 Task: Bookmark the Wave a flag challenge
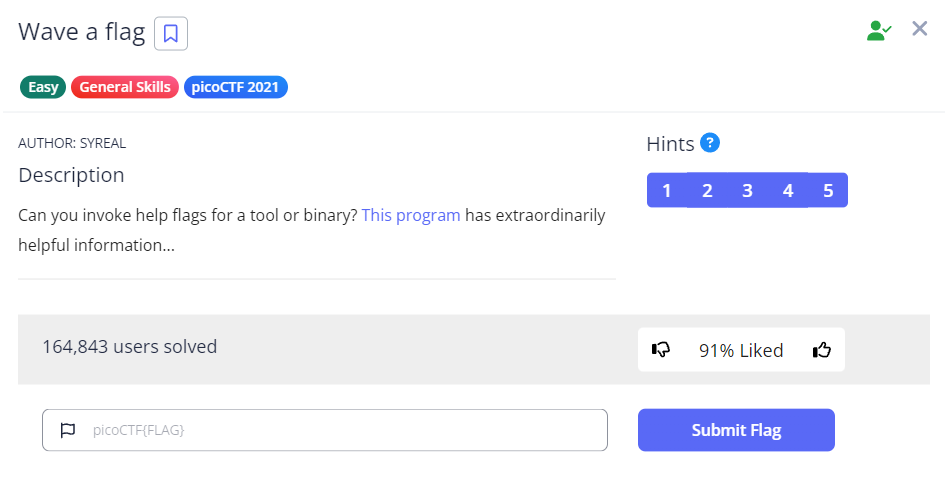pyautogui.click(x=171, y=33)
